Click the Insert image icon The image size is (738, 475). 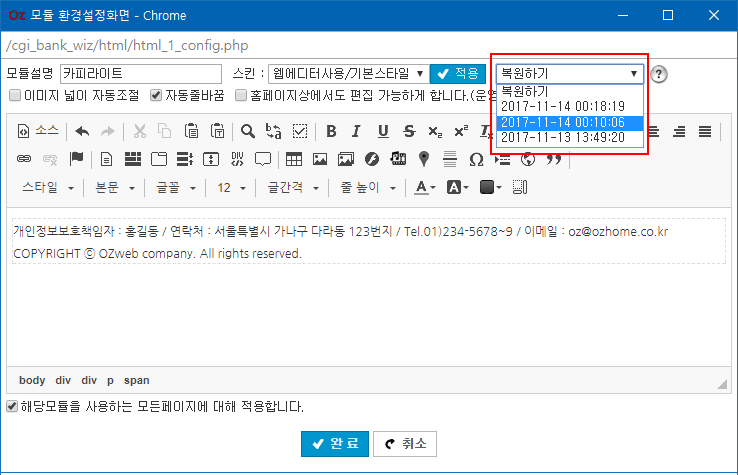click(320, 159)
